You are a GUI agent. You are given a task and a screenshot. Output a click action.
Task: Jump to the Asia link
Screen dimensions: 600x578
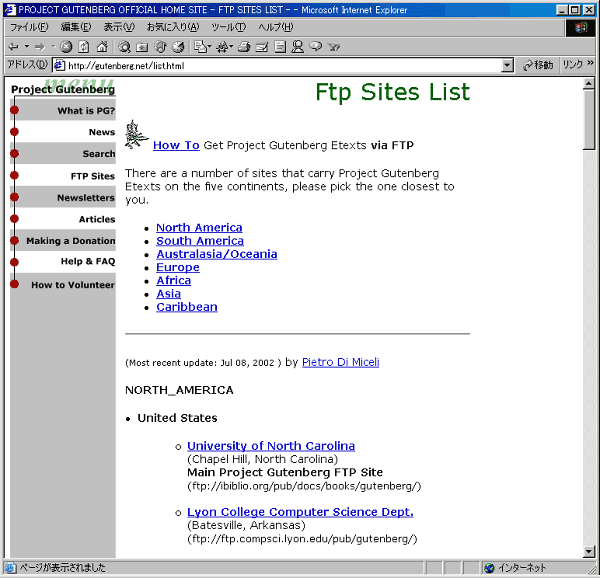(x=168, y=294)
